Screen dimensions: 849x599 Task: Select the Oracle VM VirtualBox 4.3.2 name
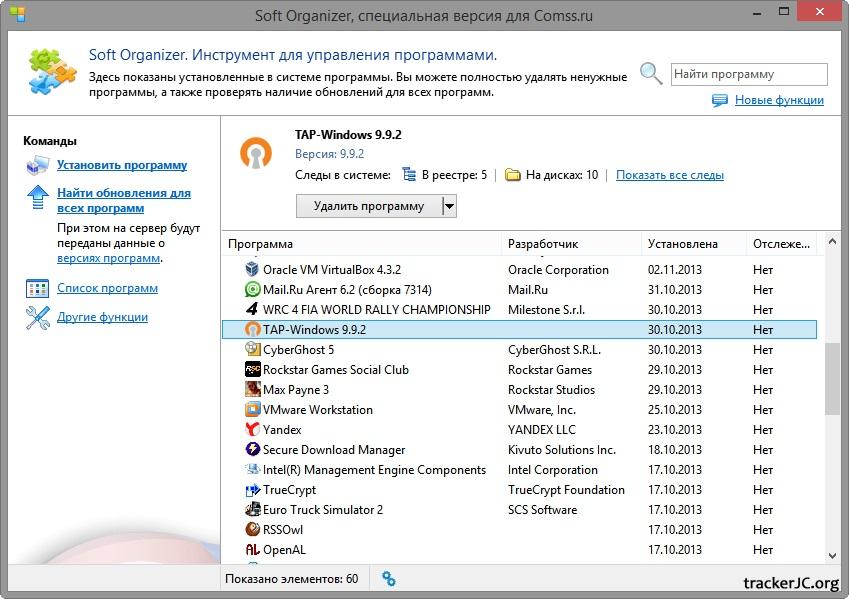coord(332,270)
